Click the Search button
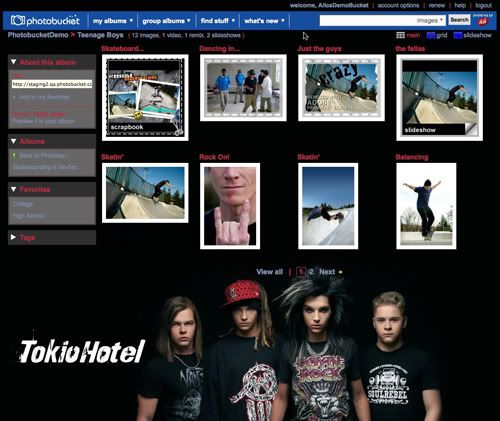 [x=459, y=20]
